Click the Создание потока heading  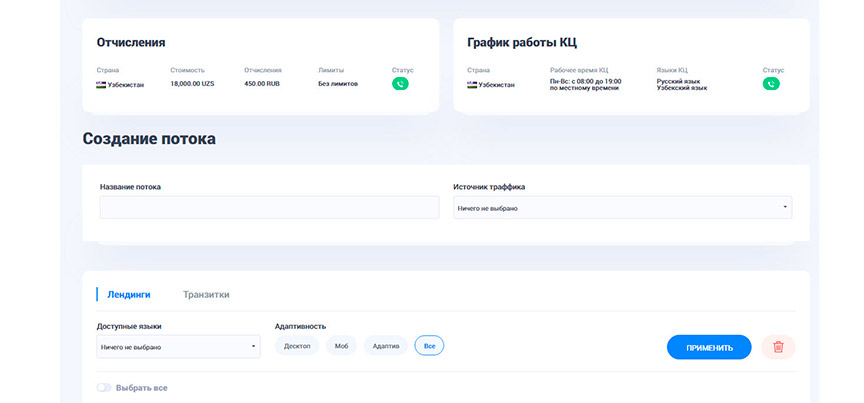coord(149,139)
